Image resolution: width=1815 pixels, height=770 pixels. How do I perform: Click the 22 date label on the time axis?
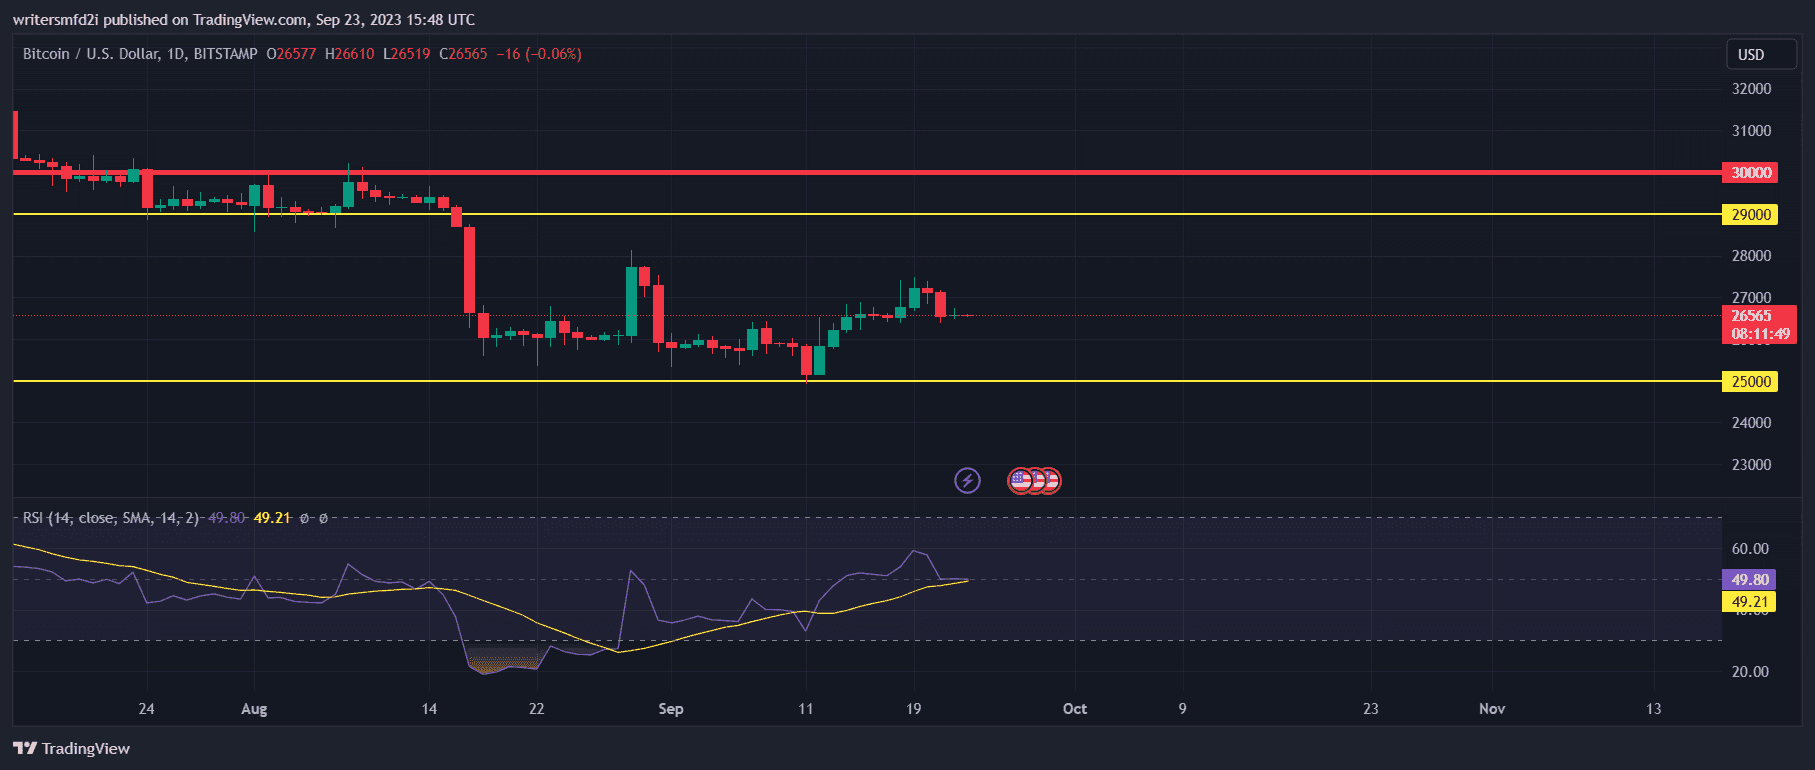coord(536,709)
